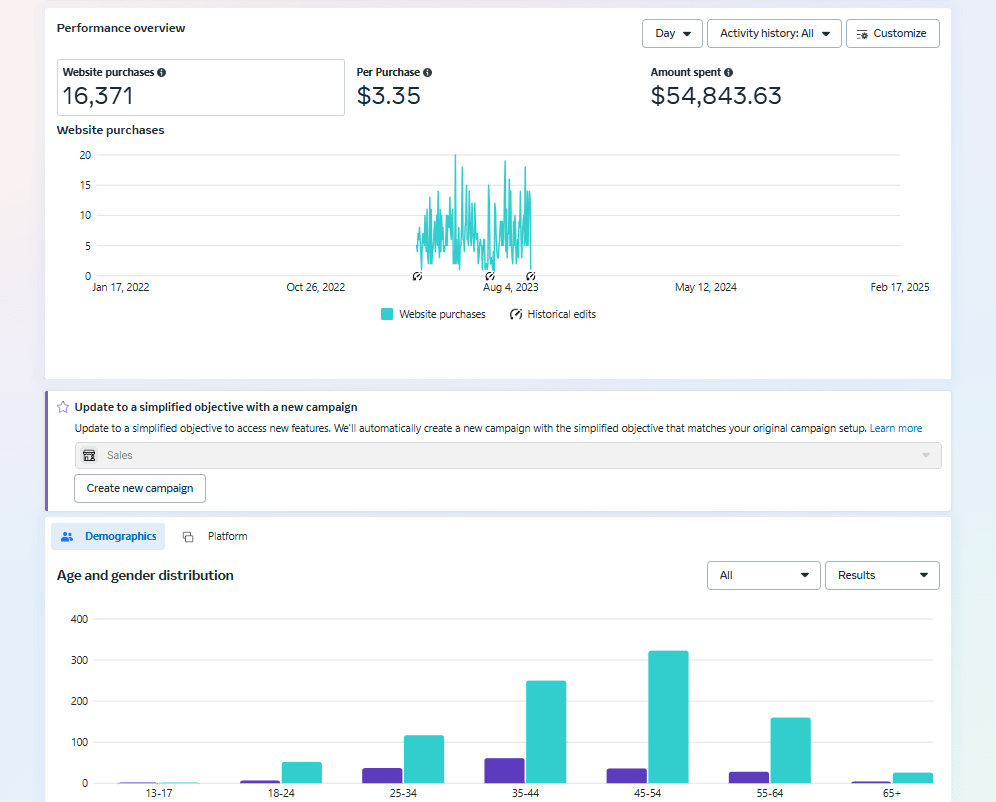
Task: Select the Website purchases metric card
Action: [x=200, y=87]
